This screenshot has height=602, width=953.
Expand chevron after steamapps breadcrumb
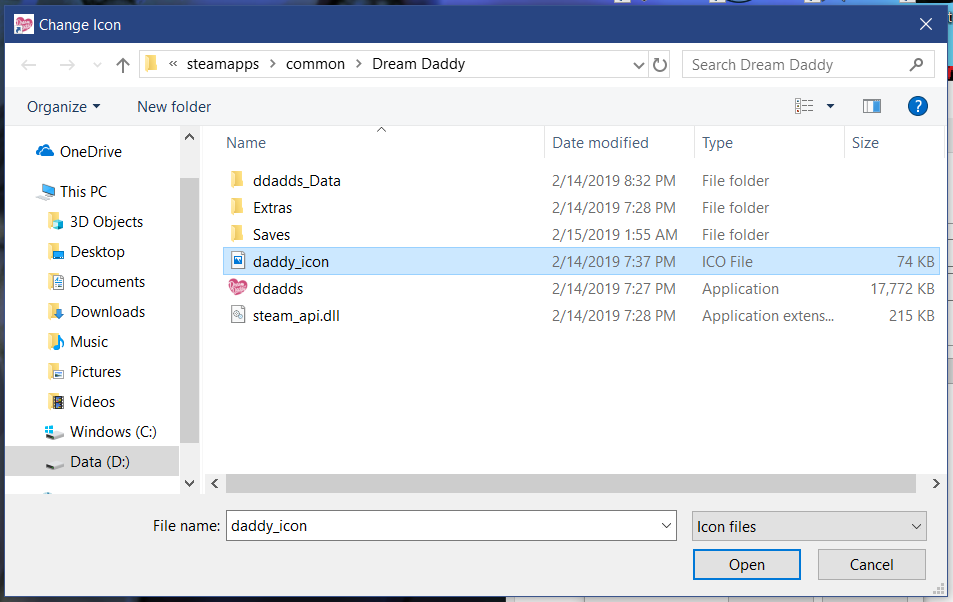click(x=272, y=64)
